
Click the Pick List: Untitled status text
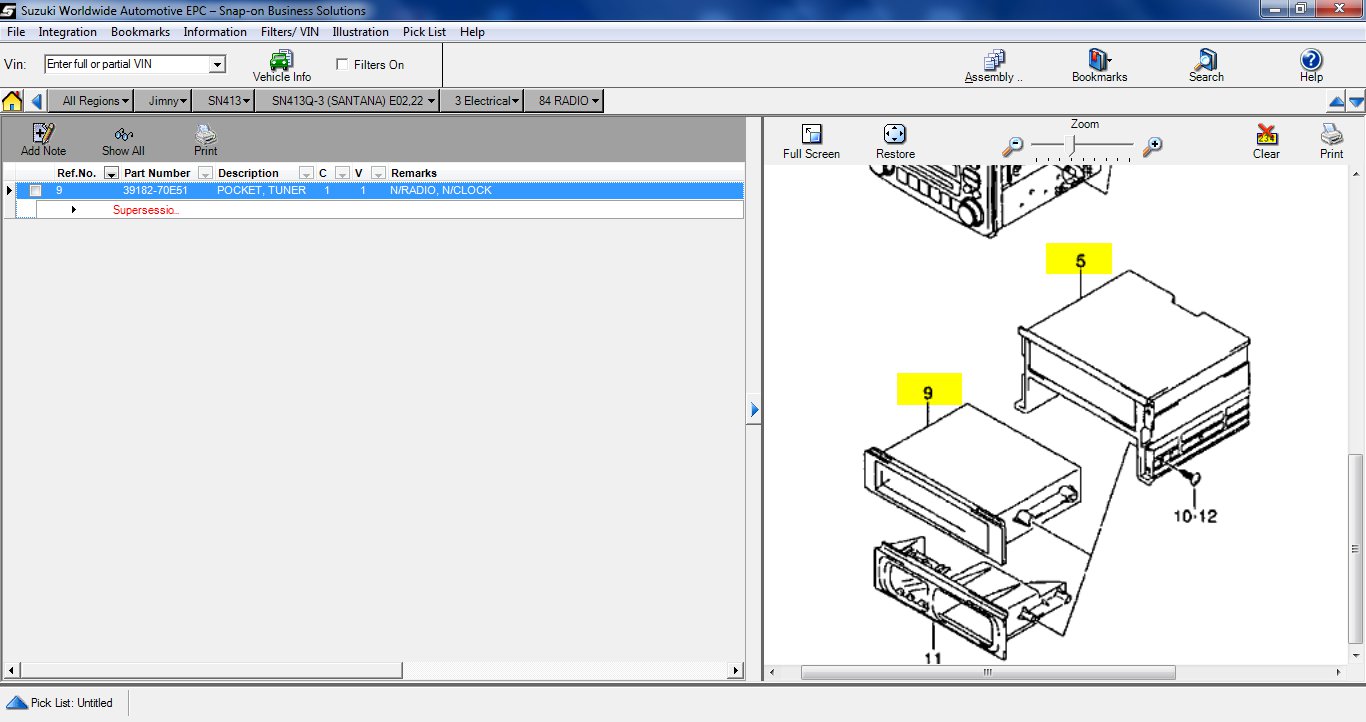(72, 703)
